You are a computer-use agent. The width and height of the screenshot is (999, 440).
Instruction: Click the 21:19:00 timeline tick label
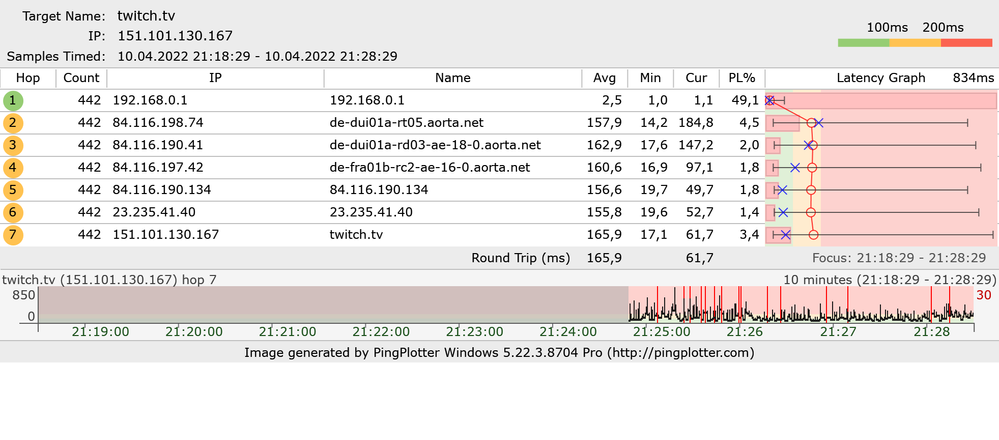coord(101,332)
